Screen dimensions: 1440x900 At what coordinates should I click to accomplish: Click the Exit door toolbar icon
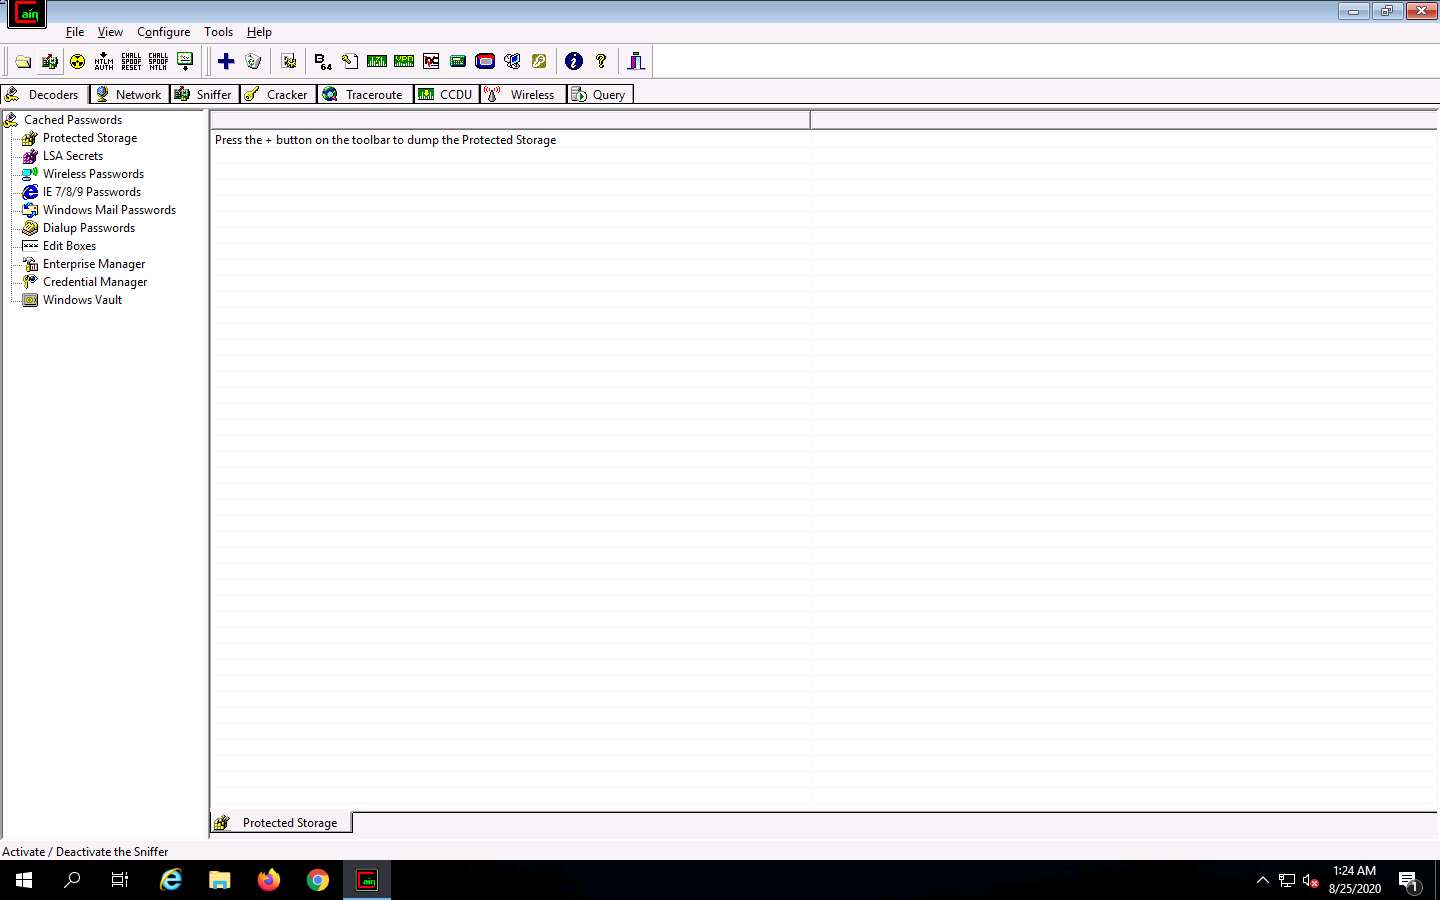click(636, 62)
